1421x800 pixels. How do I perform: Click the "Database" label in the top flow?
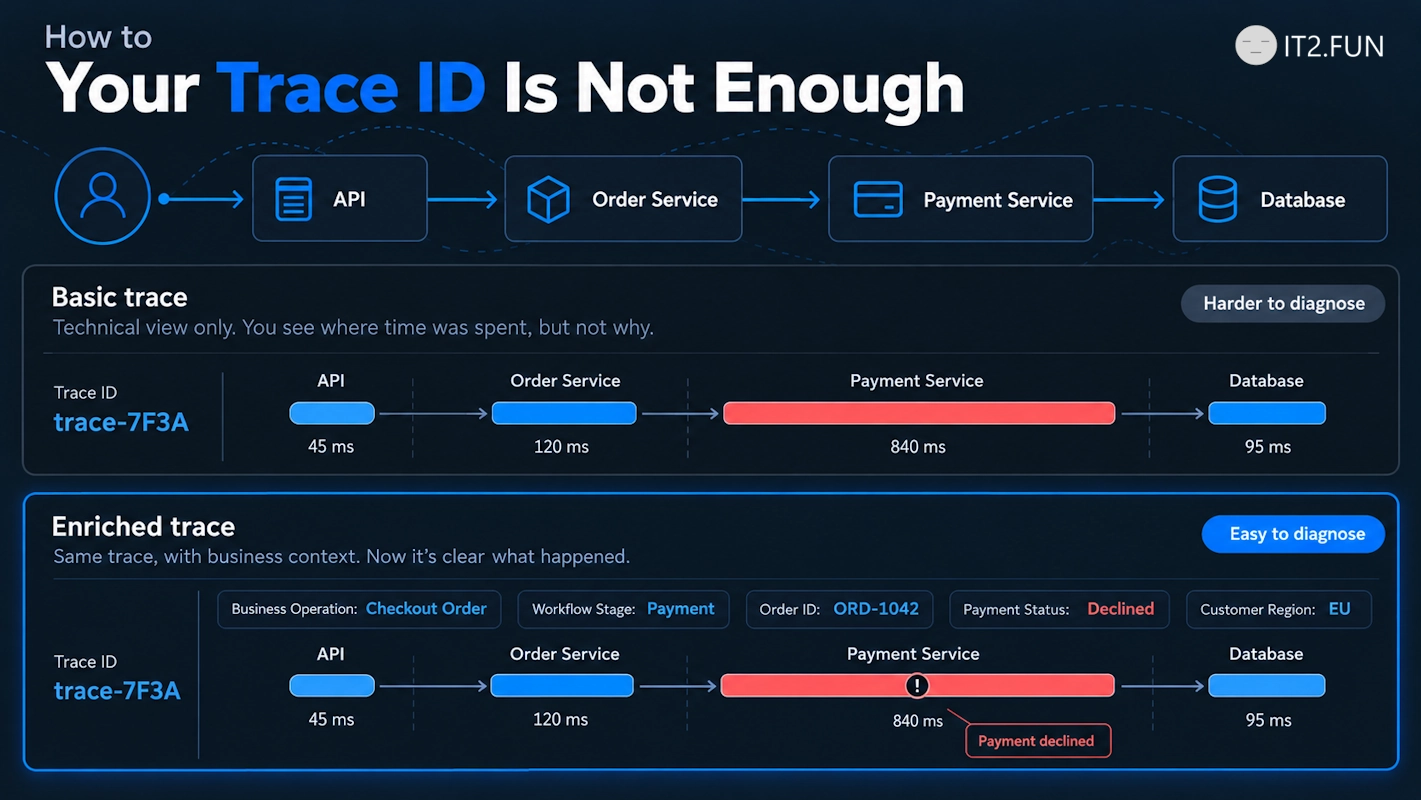[x=1303, y=200]
